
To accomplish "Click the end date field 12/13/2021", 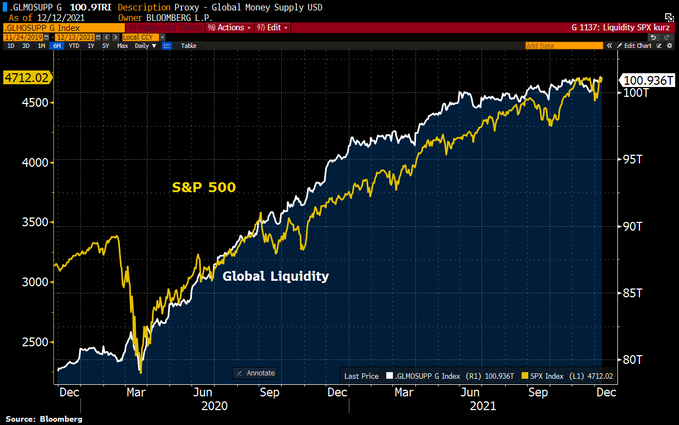I will [x=74, y=37].
